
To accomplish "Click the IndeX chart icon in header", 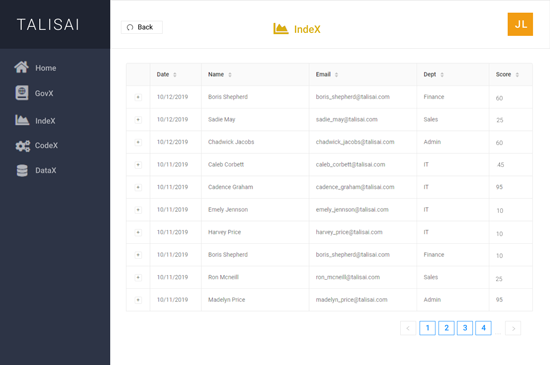I will tap(281, 29).
